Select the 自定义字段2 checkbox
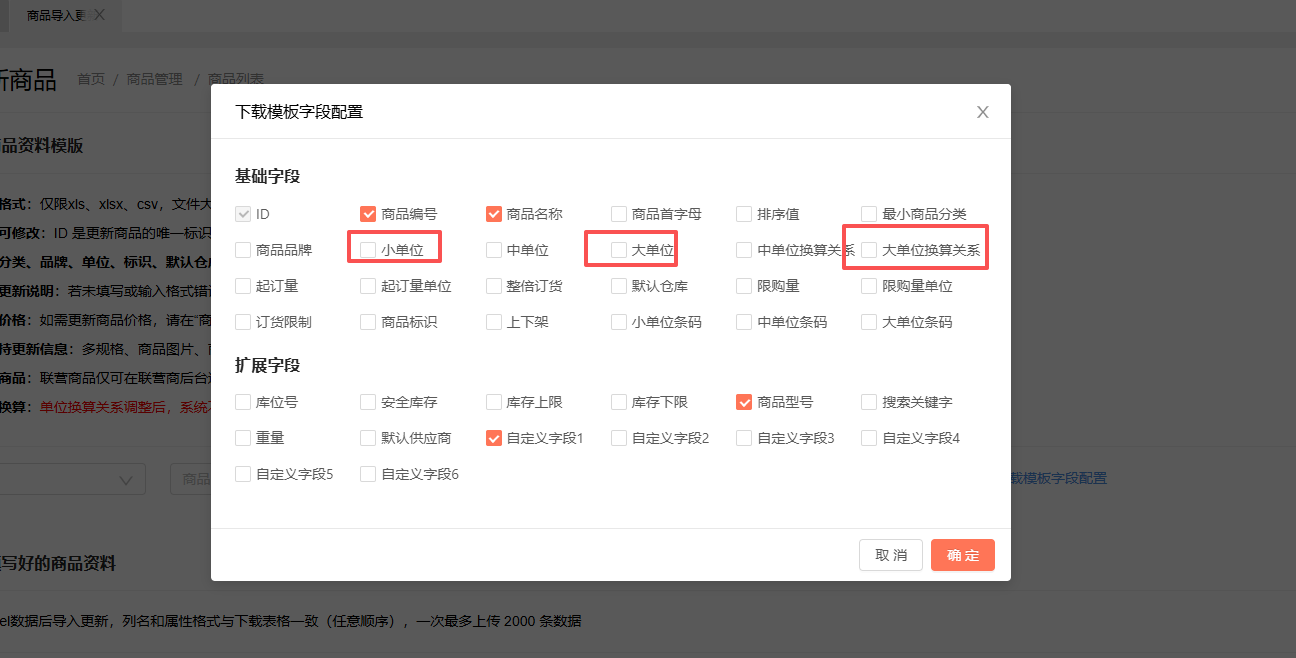The image size is (1296, 658). [619, 438]
